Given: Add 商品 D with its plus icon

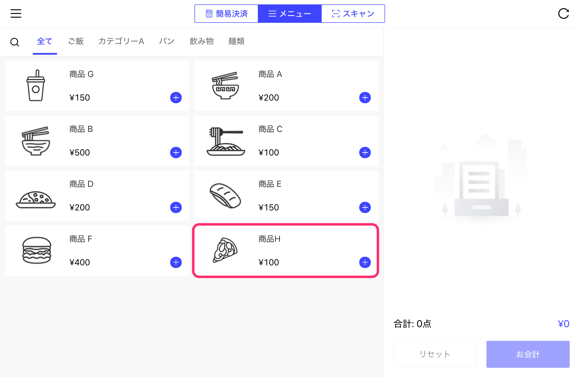Looking at the screenshot, I should (x=176, y=207).
